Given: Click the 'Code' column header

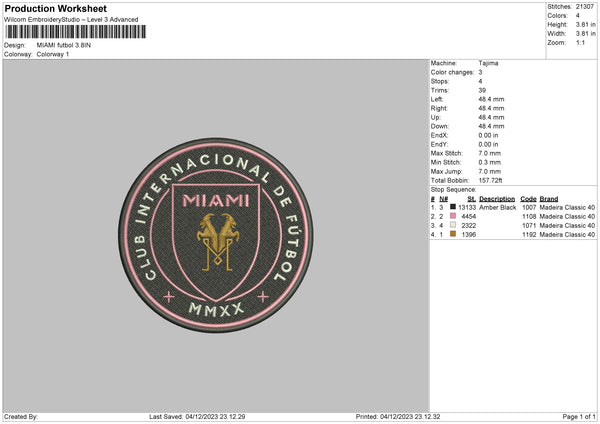Looking at the screenshot, I should [528, 199].
